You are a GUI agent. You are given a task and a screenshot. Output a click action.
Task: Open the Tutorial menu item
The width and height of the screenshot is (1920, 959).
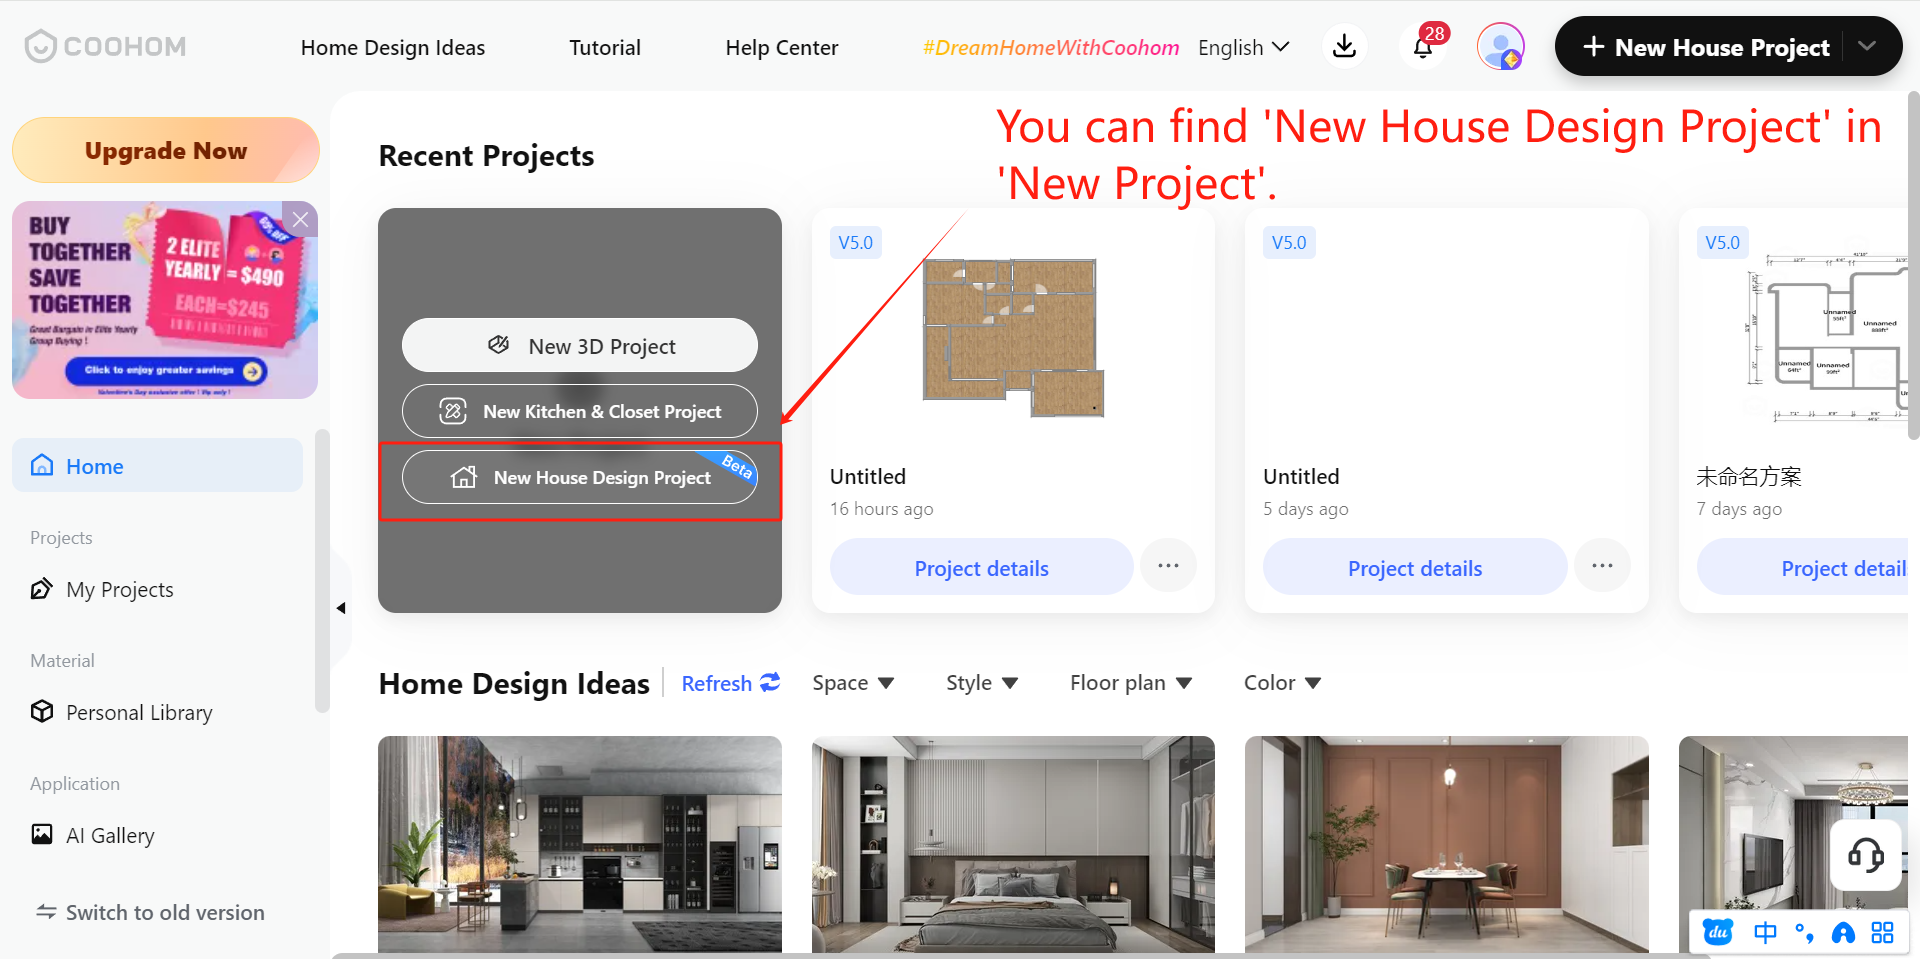click(605, 47)
